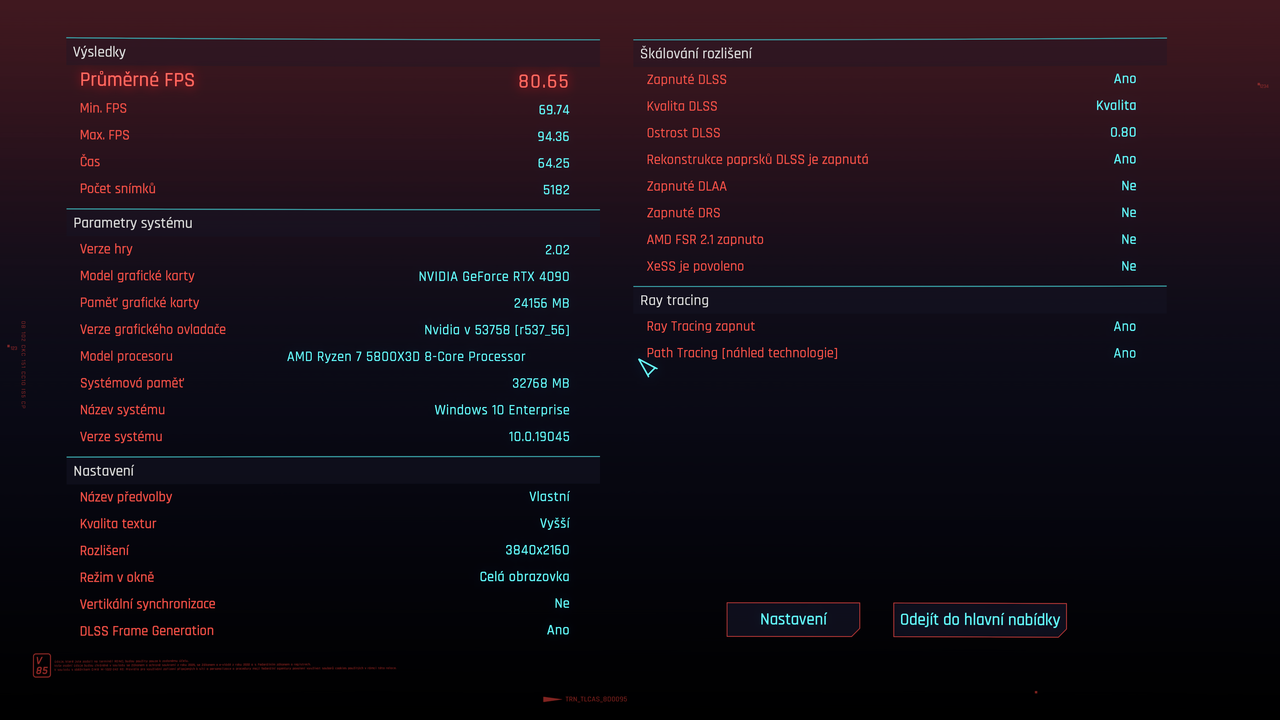The width and height of the screenshot is (1280, 720).
Task: Click the V 85 badge icon
Action: [x=41, y=665]
